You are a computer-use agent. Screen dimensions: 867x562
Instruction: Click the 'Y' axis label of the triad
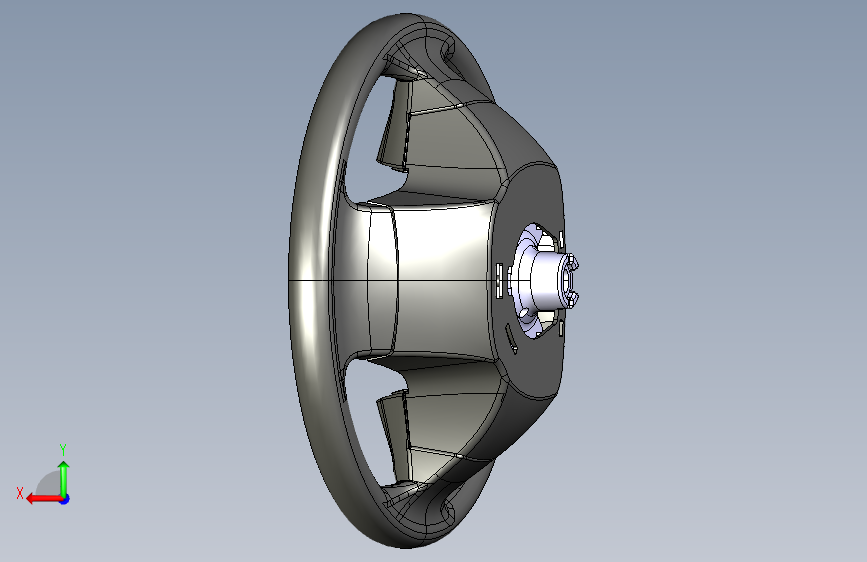coord(63,449)
